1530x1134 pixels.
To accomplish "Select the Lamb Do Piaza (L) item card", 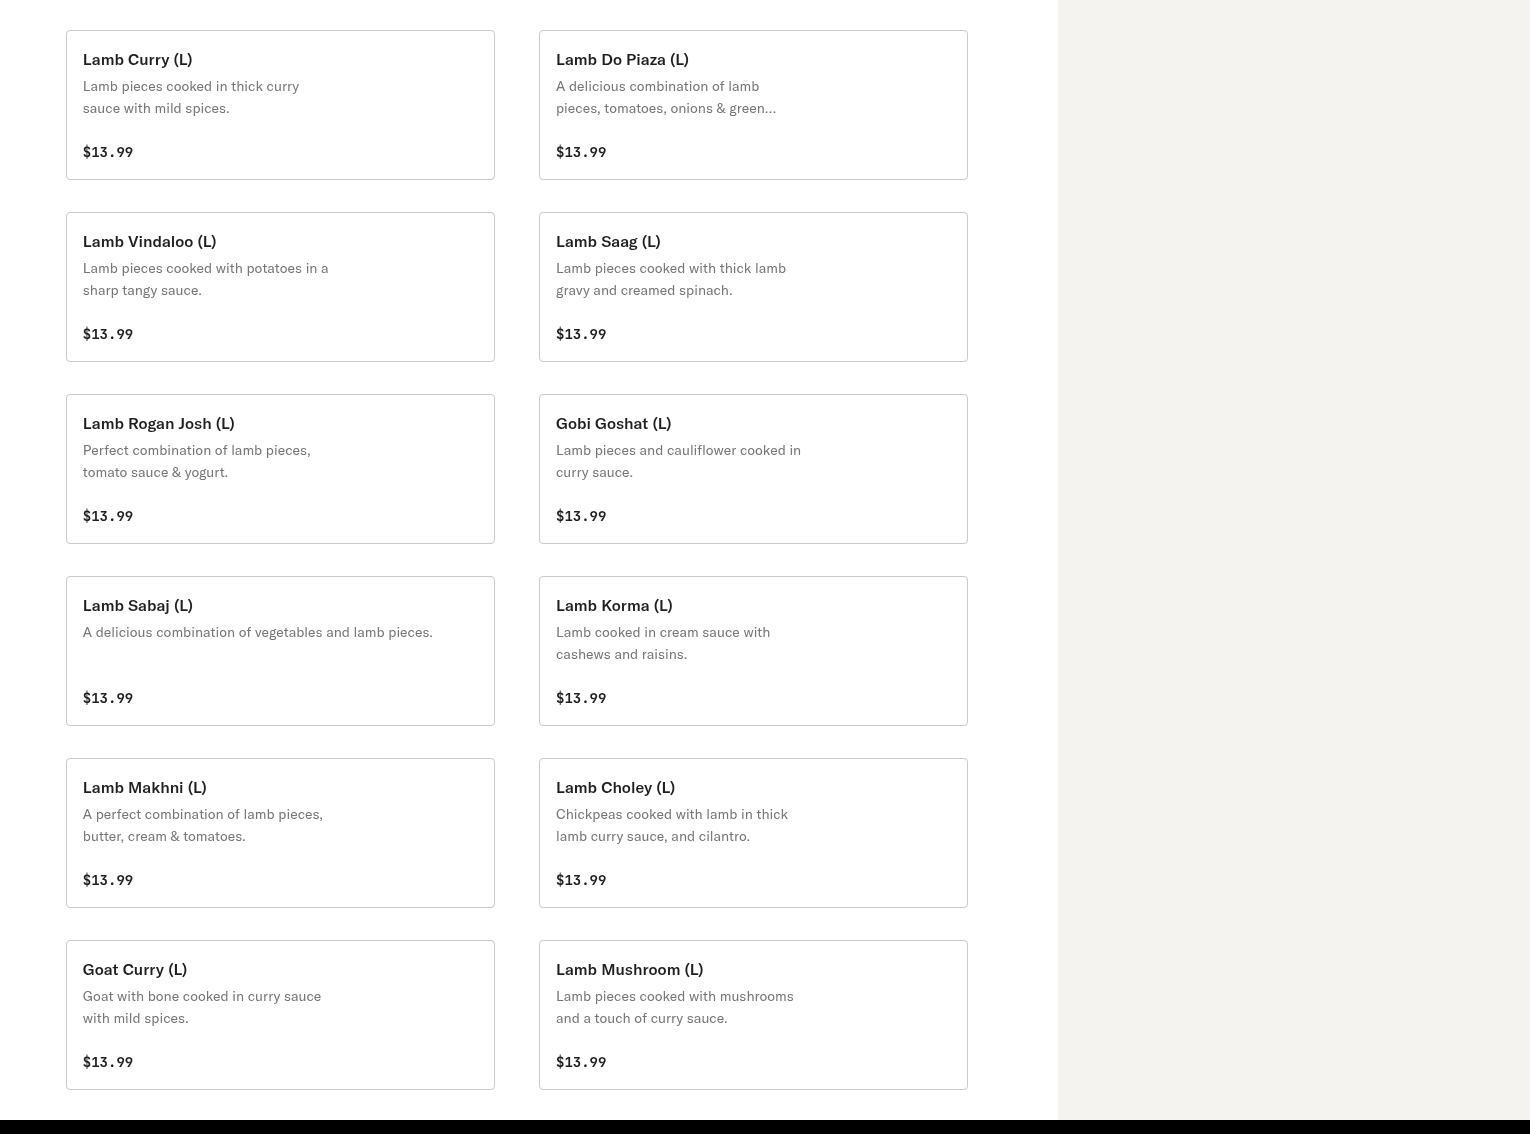I will point(753,105).
